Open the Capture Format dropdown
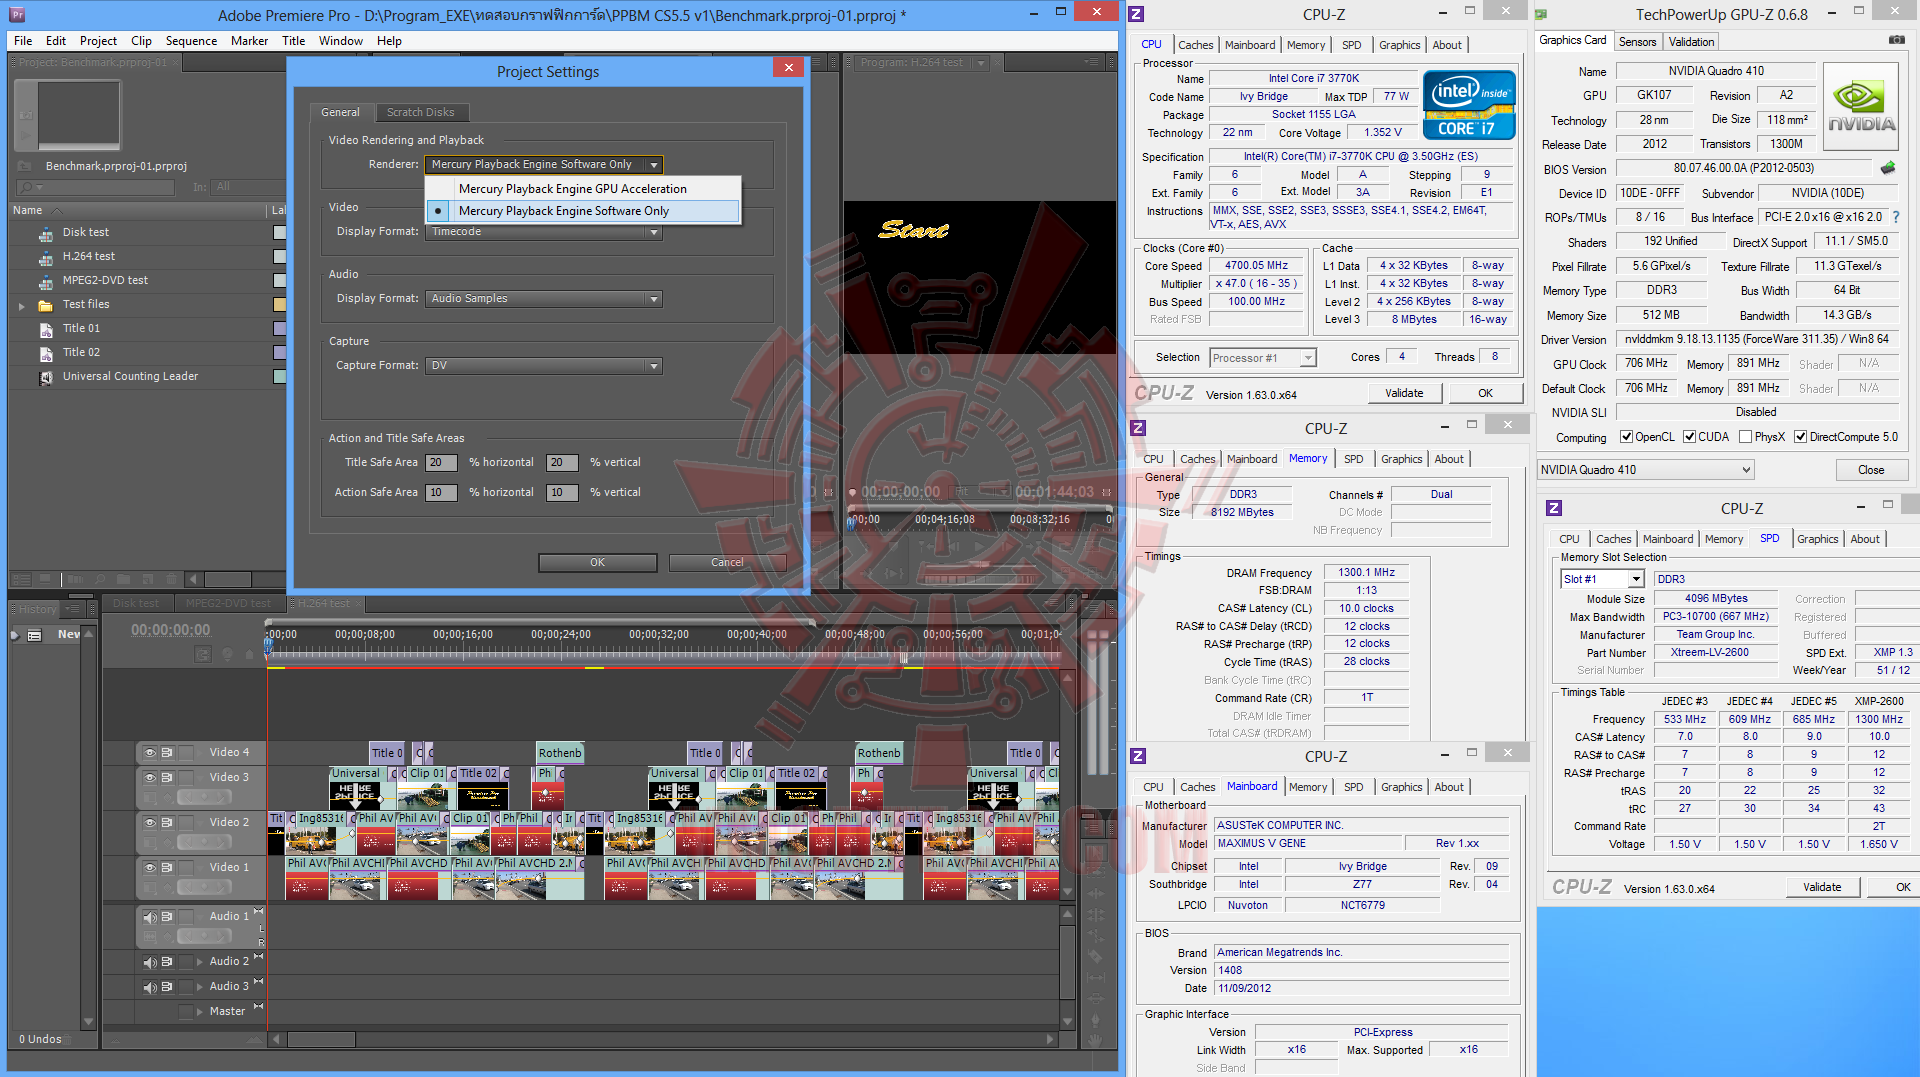Screen dimensions: 1920x1077 click(x=544, y=366)
